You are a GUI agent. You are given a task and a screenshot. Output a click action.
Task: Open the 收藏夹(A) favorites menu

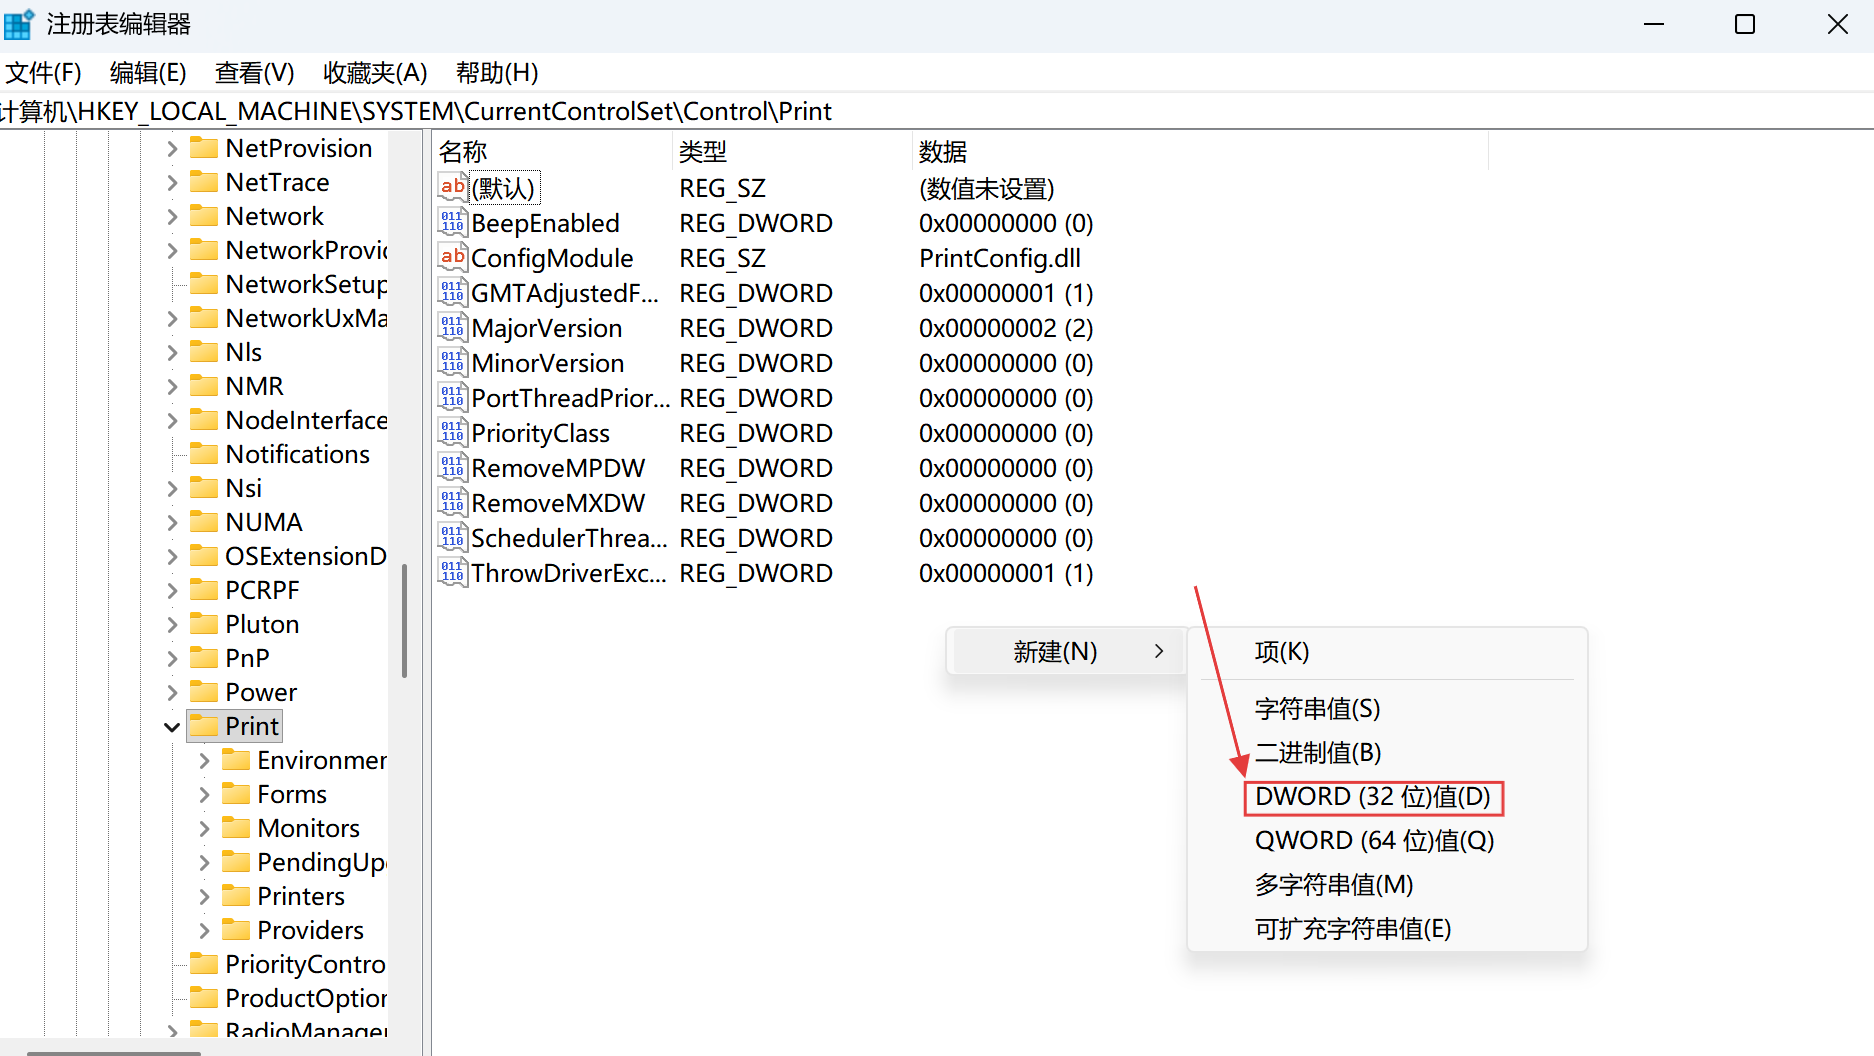pyautogui.click(x=375, y=73)
